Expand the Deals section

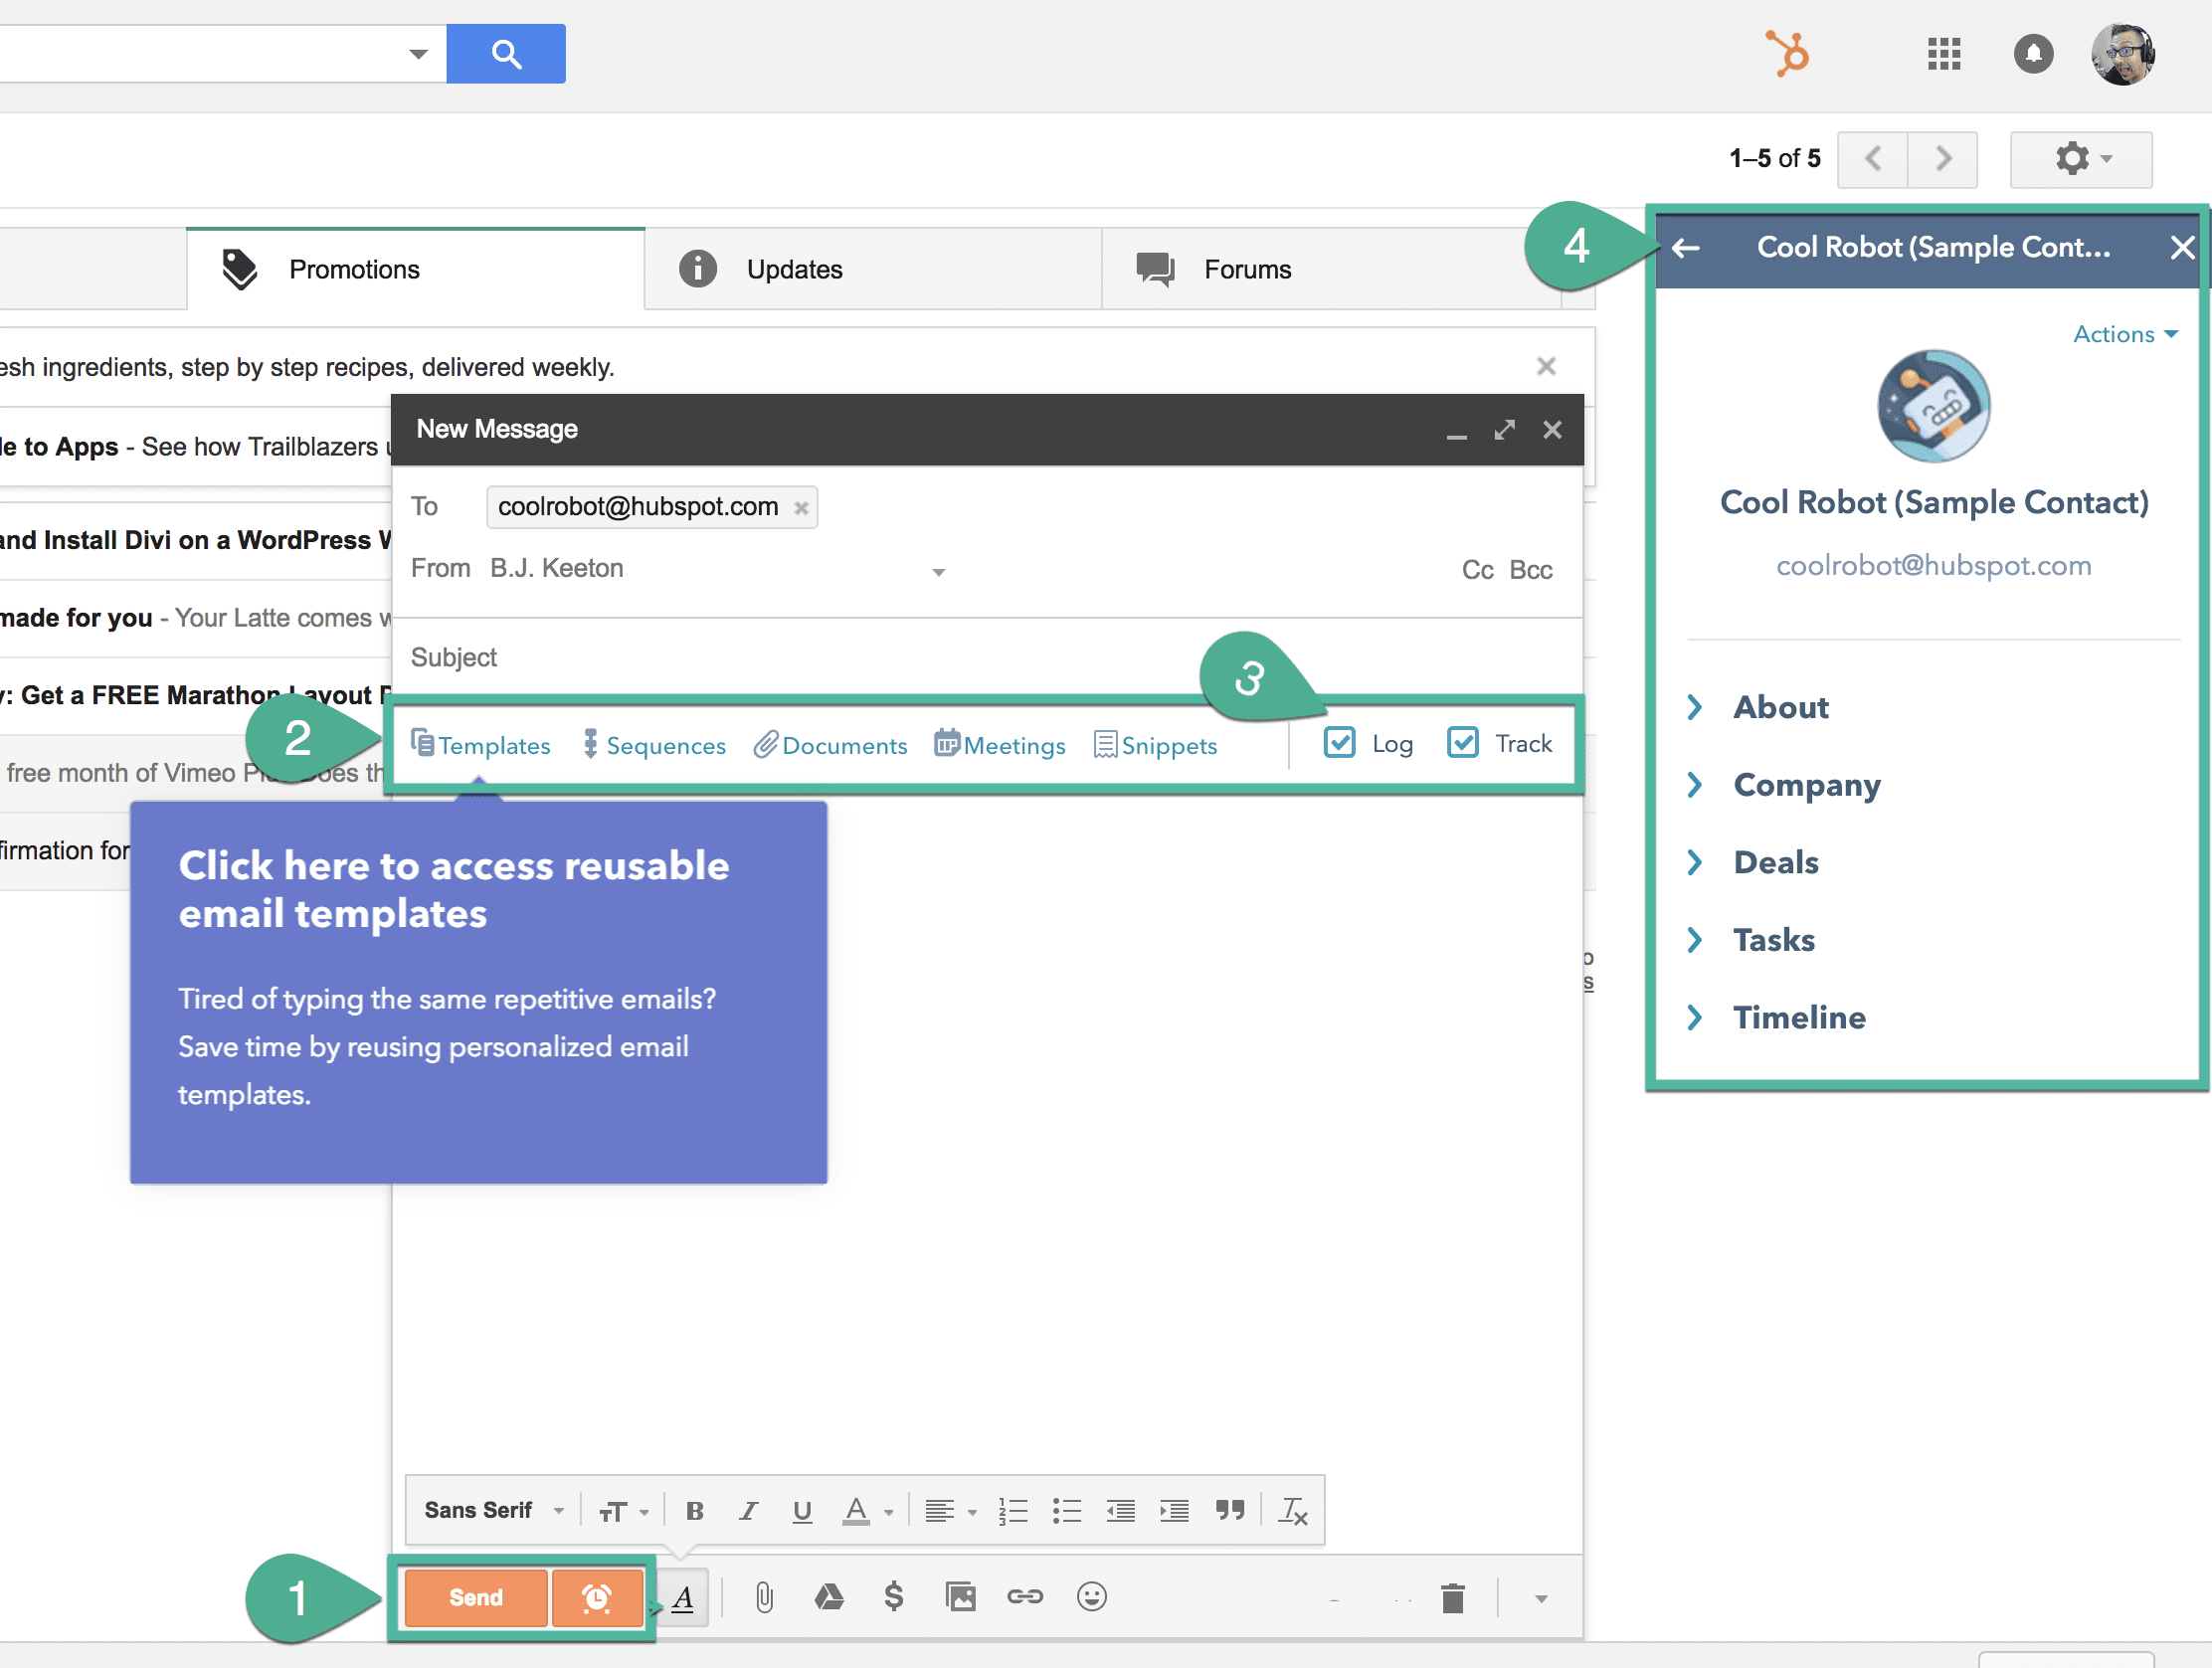click(x=1753, y=862)
